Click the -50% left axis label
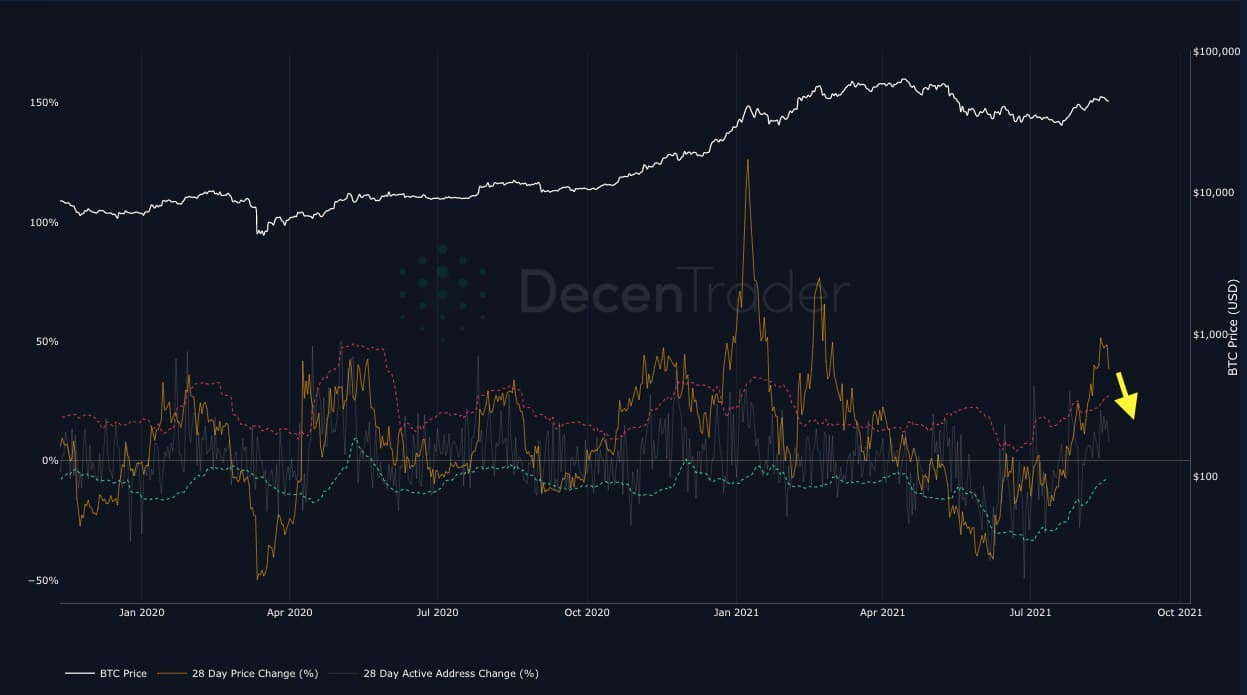The width and height of the screenshot is (1247, 695). (43, 580)
